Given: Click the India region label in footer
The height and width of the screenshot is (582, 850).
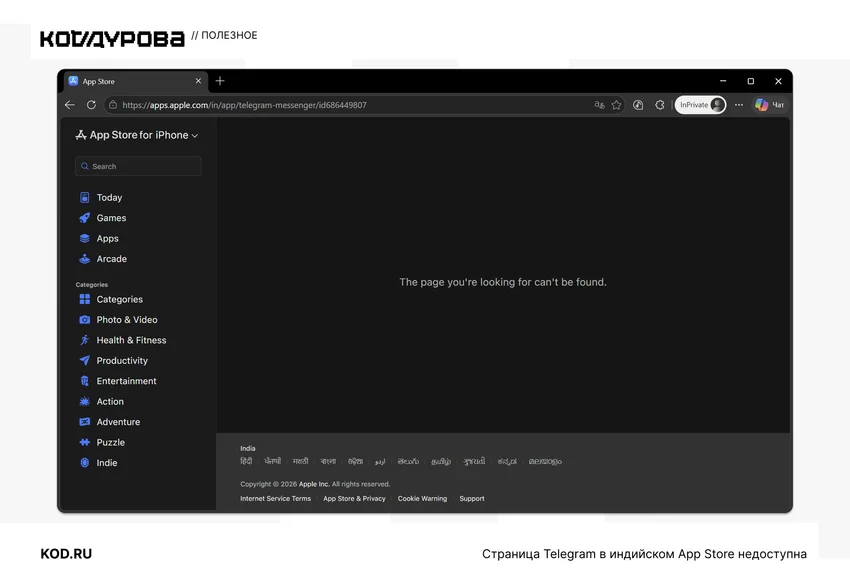Looking at the screenshot, I should click(248, 448).
